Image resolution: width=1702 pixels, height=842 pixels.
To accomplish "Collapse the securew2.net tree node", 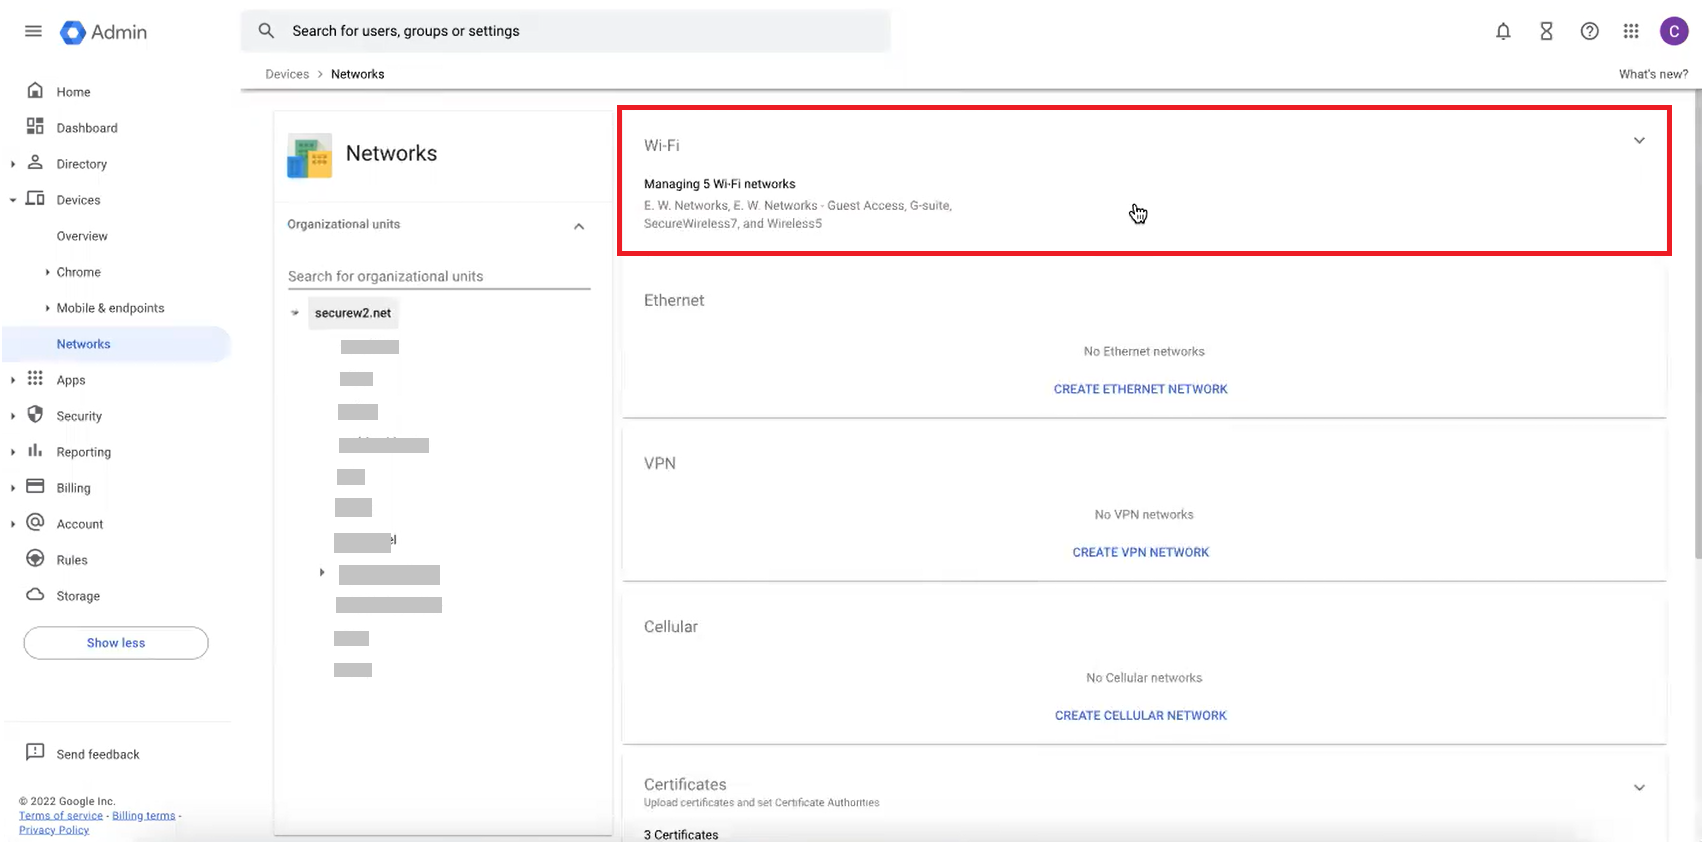I will [x=295, y=313].
